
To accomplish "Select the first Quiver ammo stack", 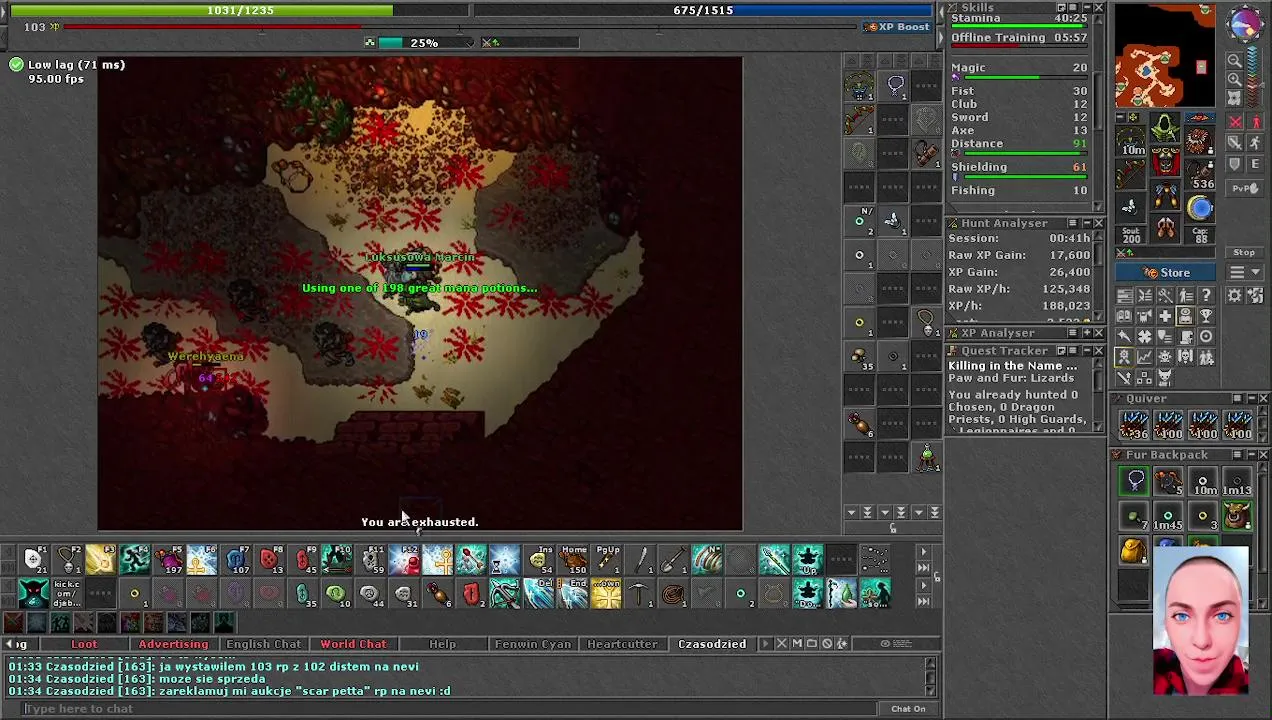I will pos(1134,425).
